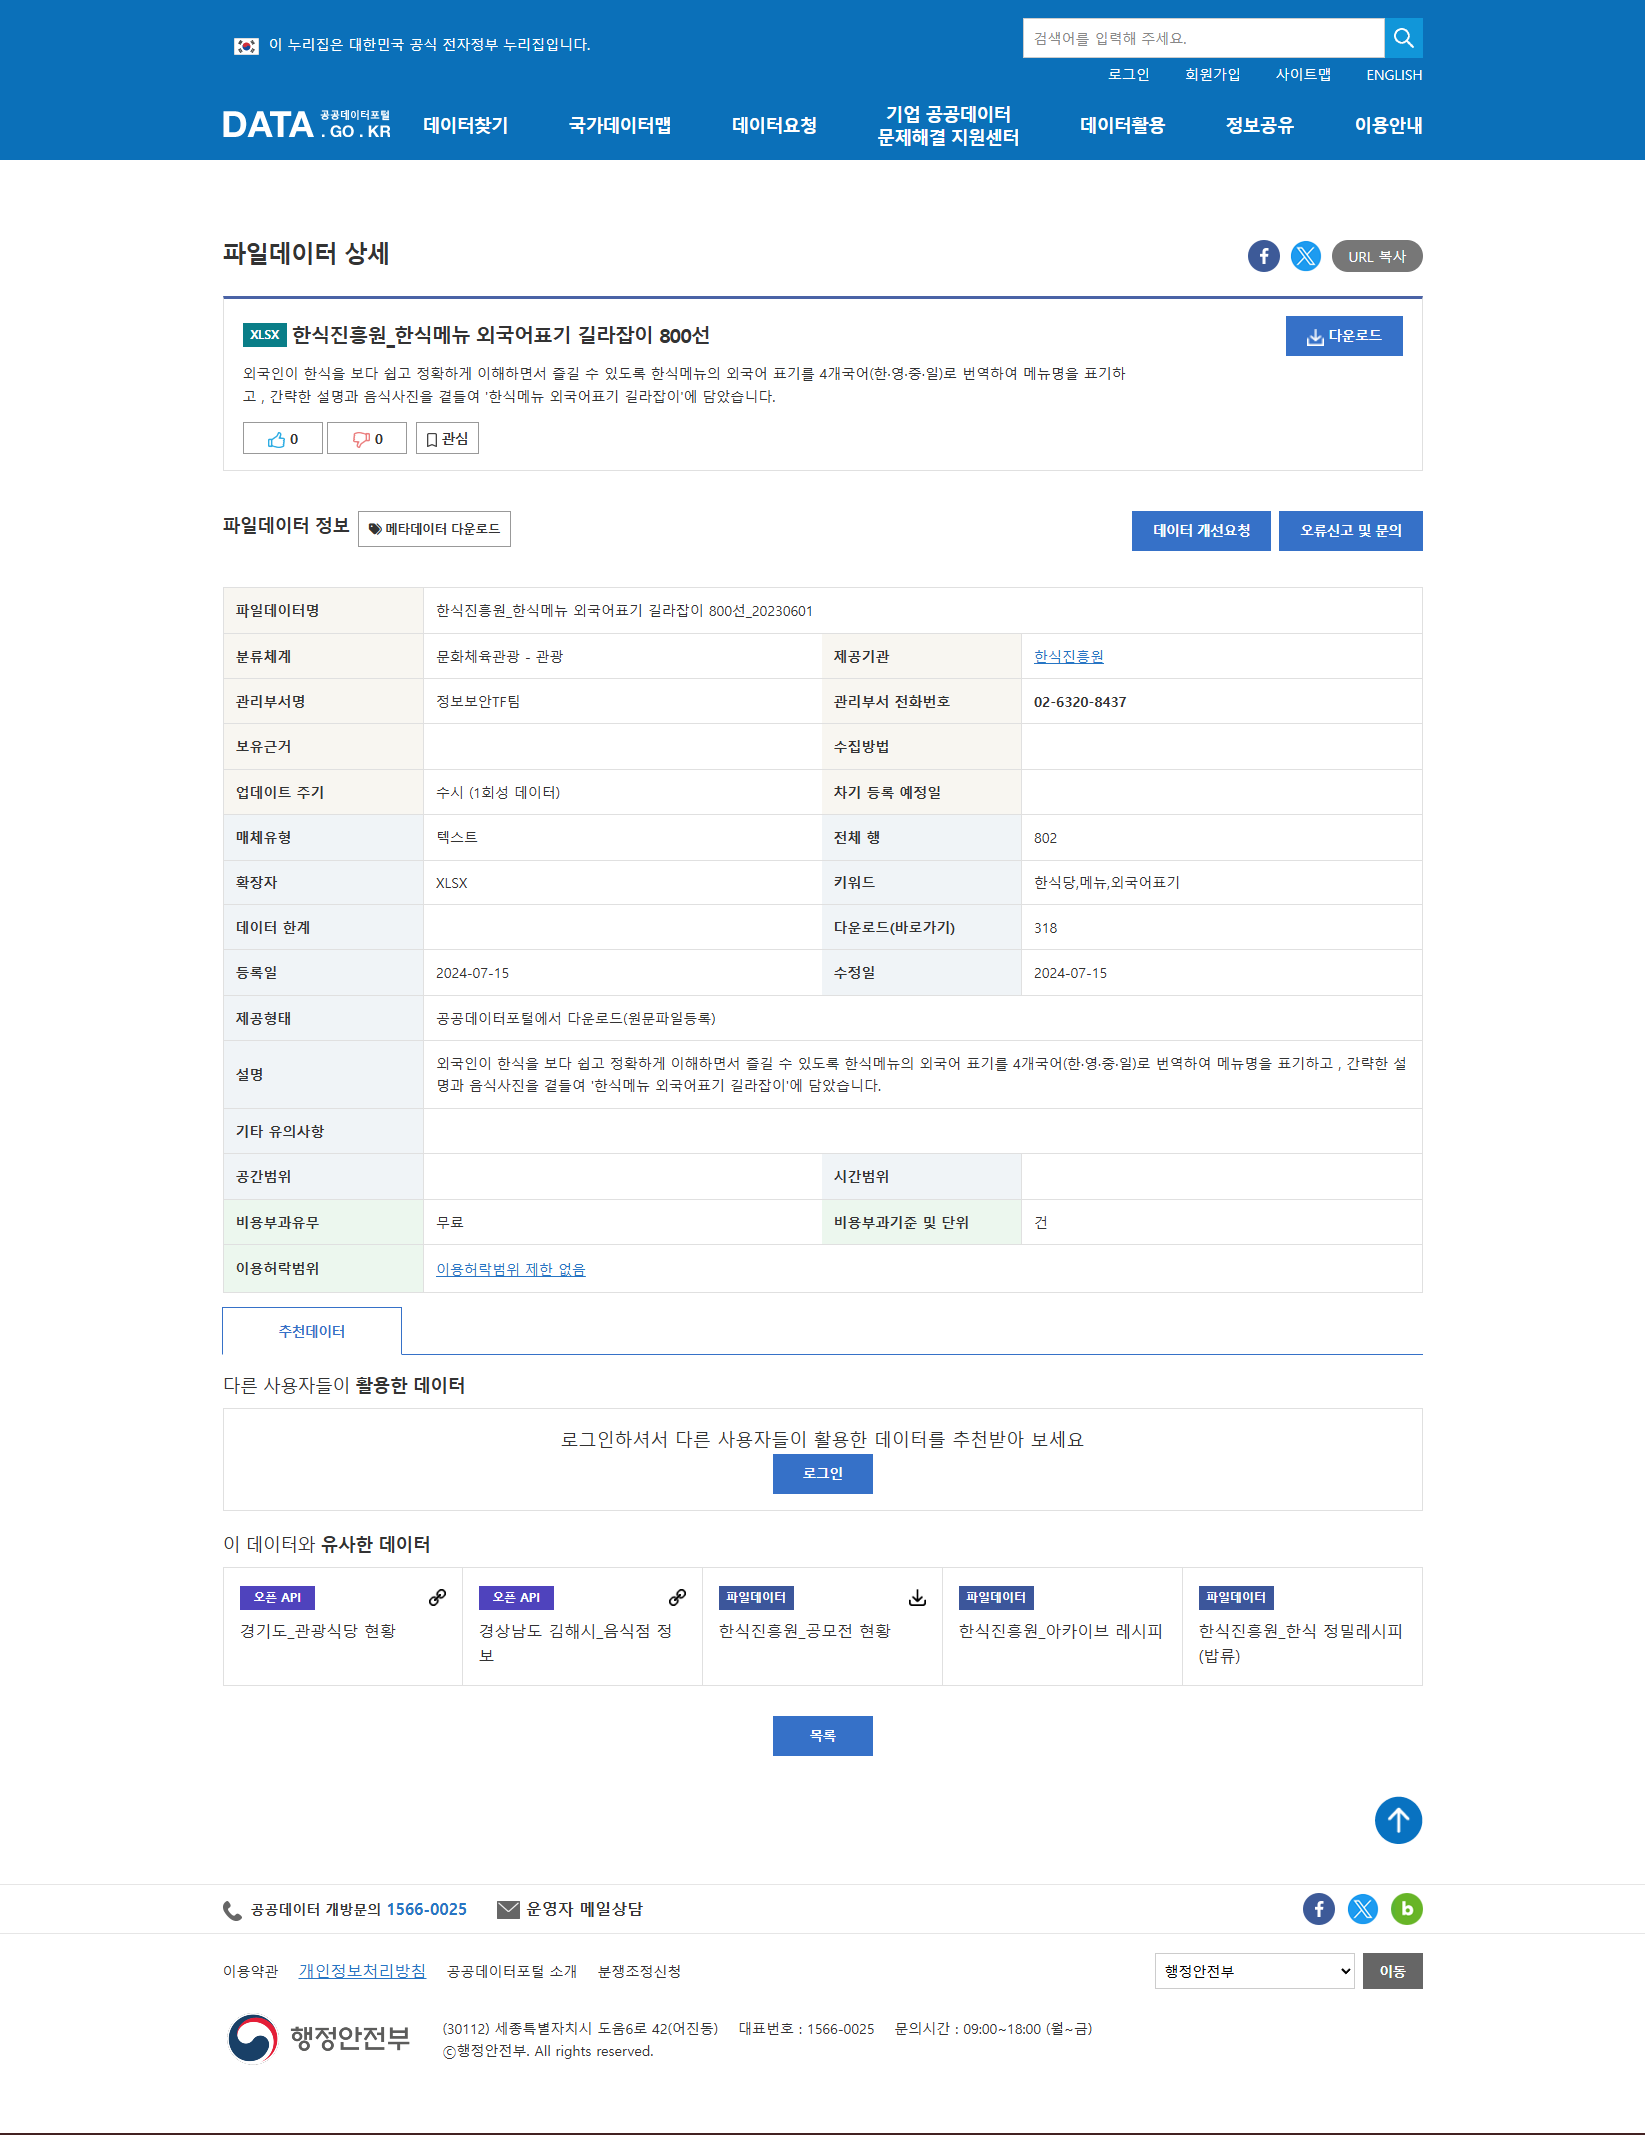
Task: Share page via X icon near title
Action: click(x=1305, y=256)
